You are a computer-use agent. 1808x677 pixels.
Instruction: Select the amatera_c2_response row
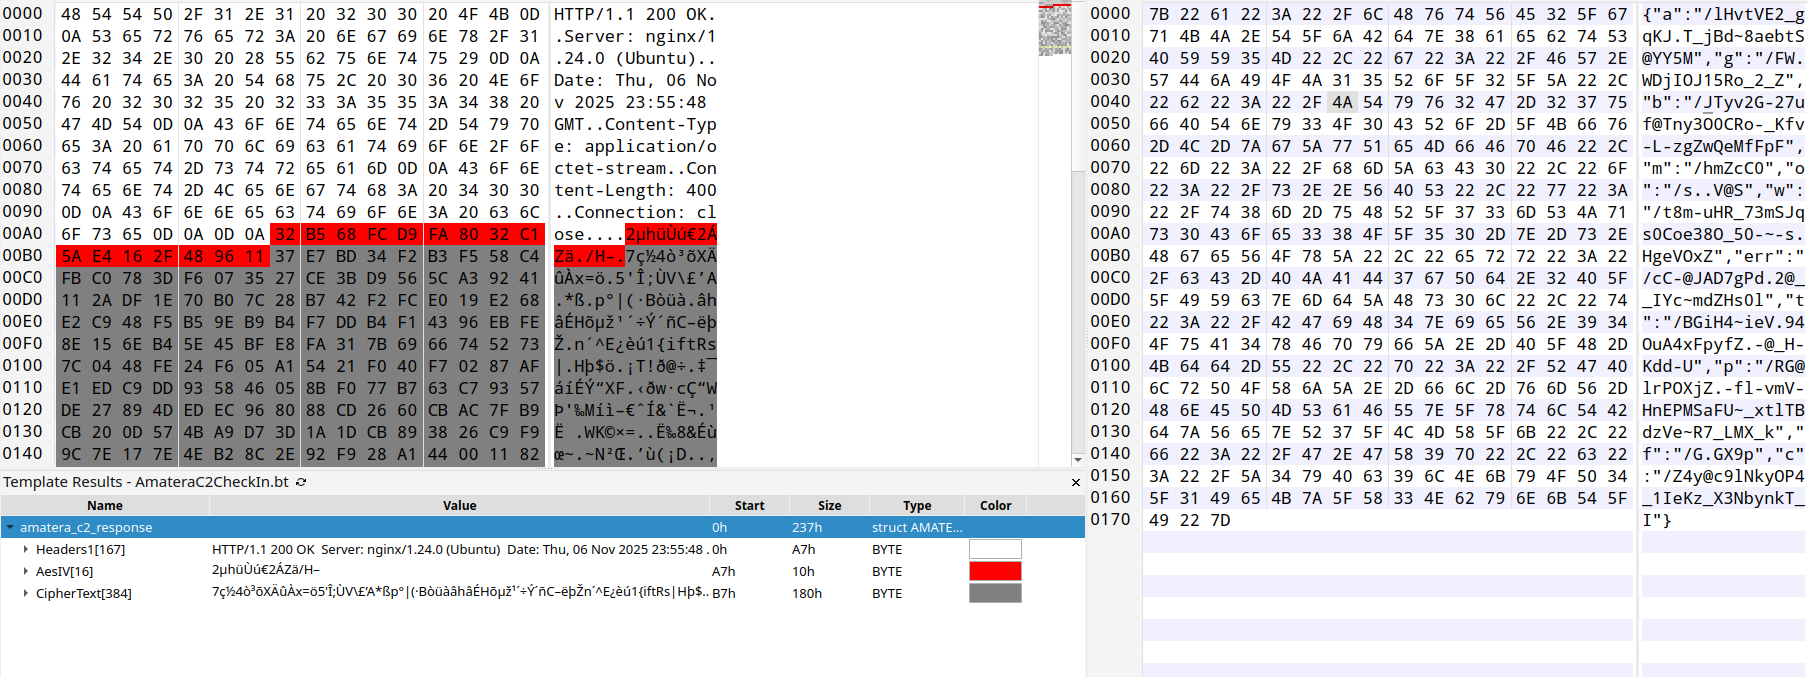(x=543, y=527)
